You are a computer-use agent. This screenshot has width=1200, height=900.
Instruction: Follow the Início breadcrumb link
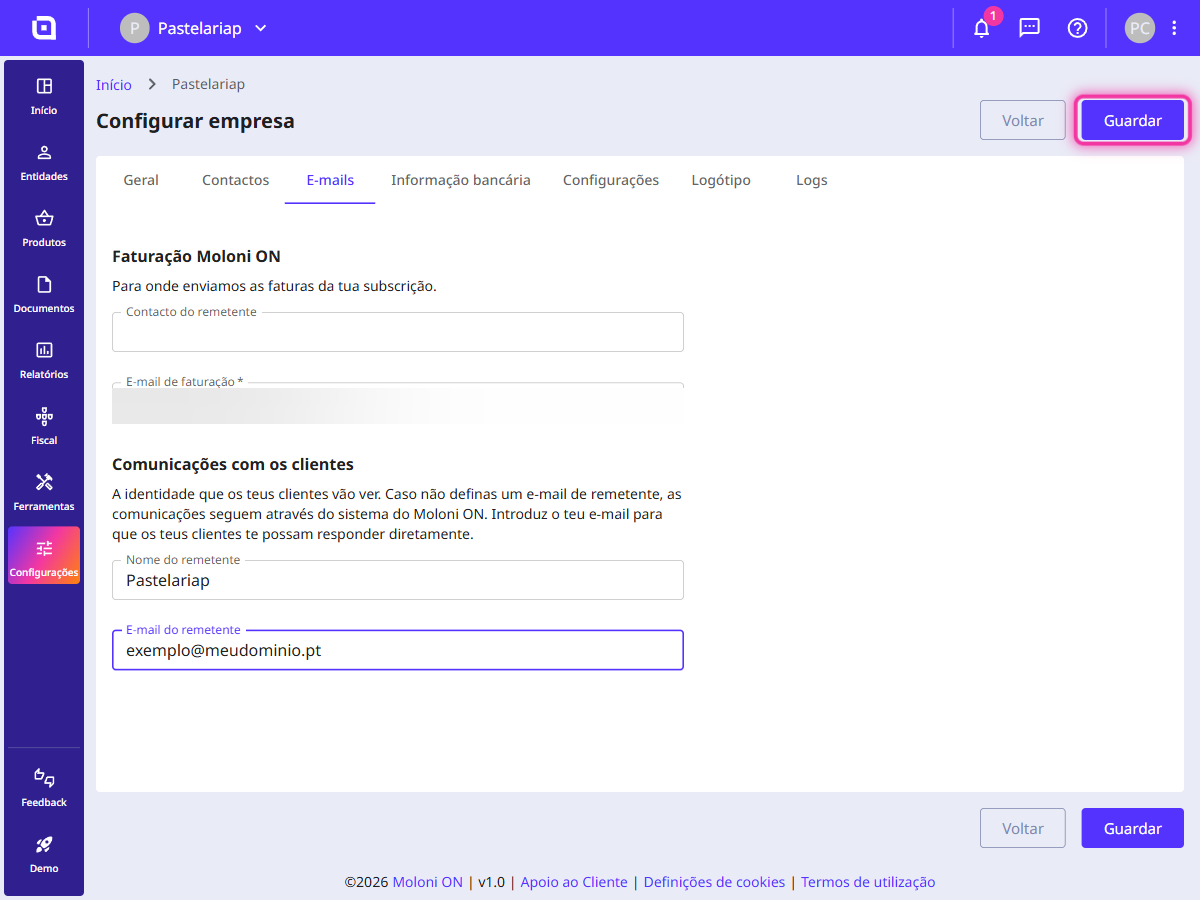(x=114, y=84)
